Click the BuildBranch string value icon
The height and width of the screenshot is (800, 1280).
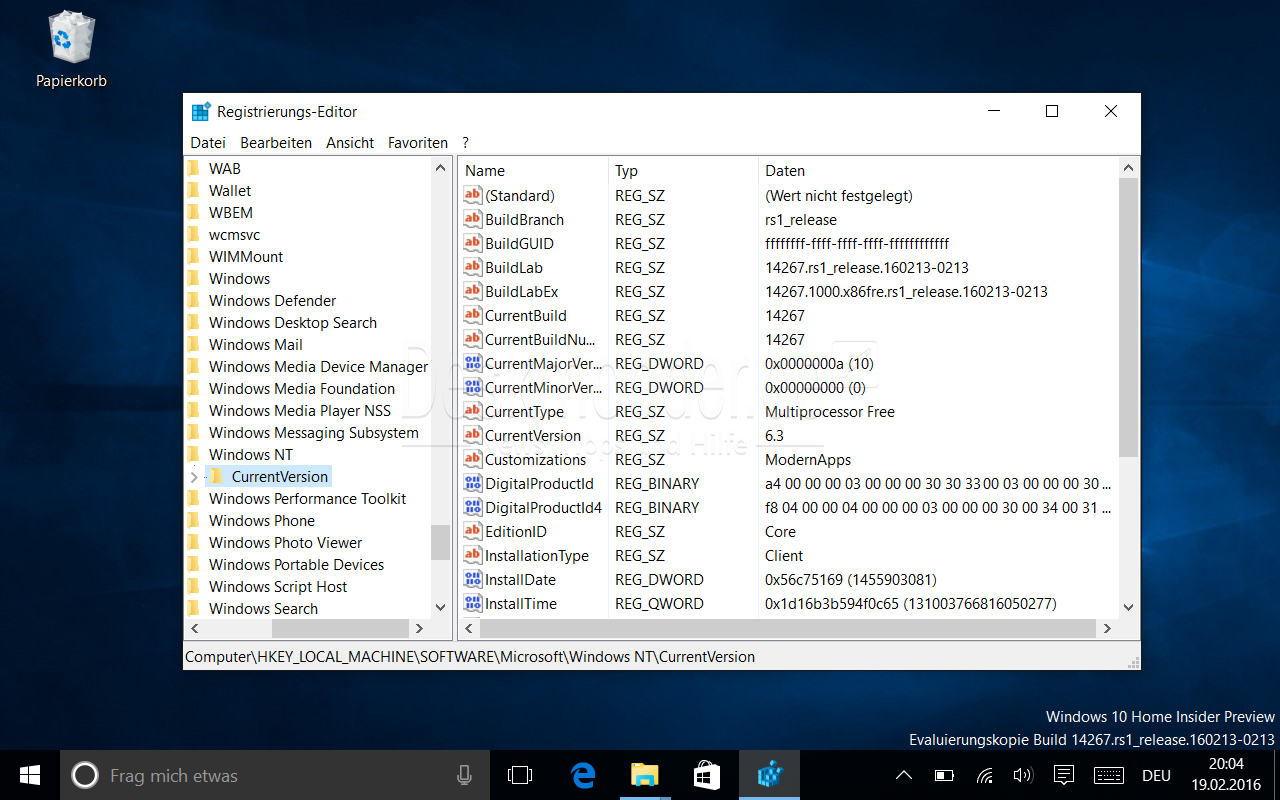point(473,220)
